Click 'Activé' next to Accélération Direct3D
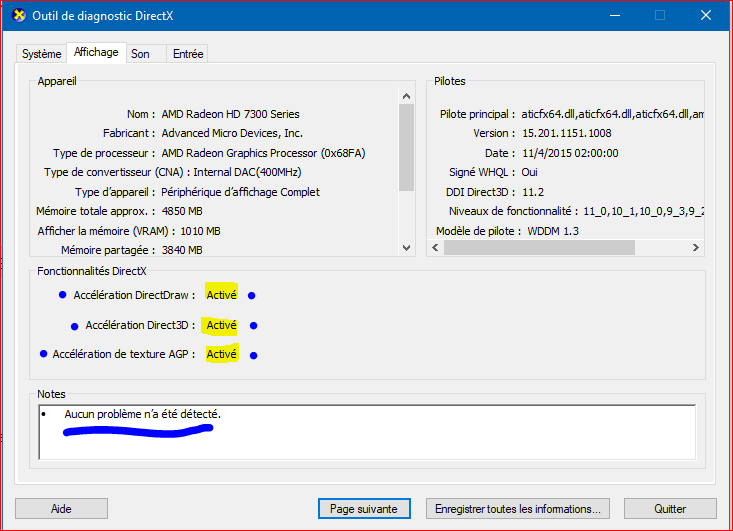This screenshot has height=531, width=733. click(222, 325)
